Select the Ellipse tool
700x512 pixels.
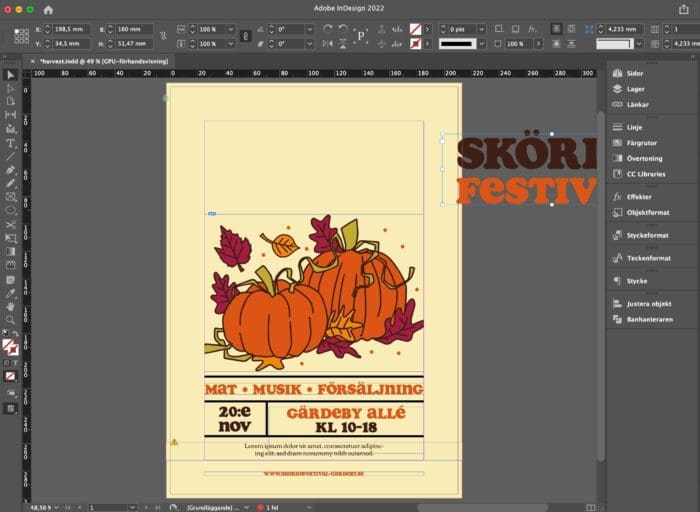pyautogui.click(x=10, y=211)
